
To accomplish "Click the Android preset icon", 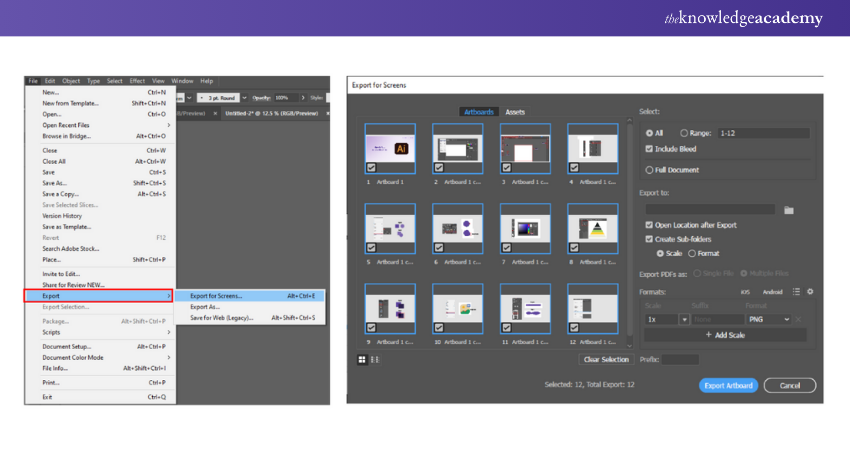I will tap(772, 292).
